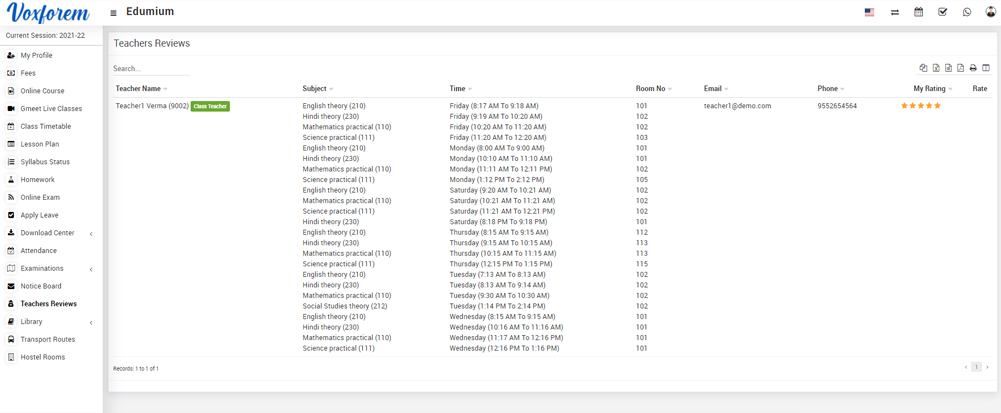The width and height of the screenshot is (1001, 413).
Task: Open the user profile avatar menu
Action: tap(990, 12)
